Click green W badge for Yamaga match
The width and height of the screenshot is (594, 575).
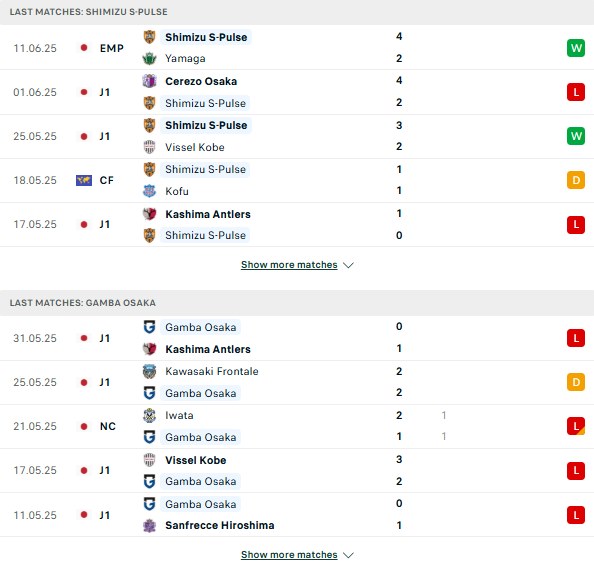(576, 48)
